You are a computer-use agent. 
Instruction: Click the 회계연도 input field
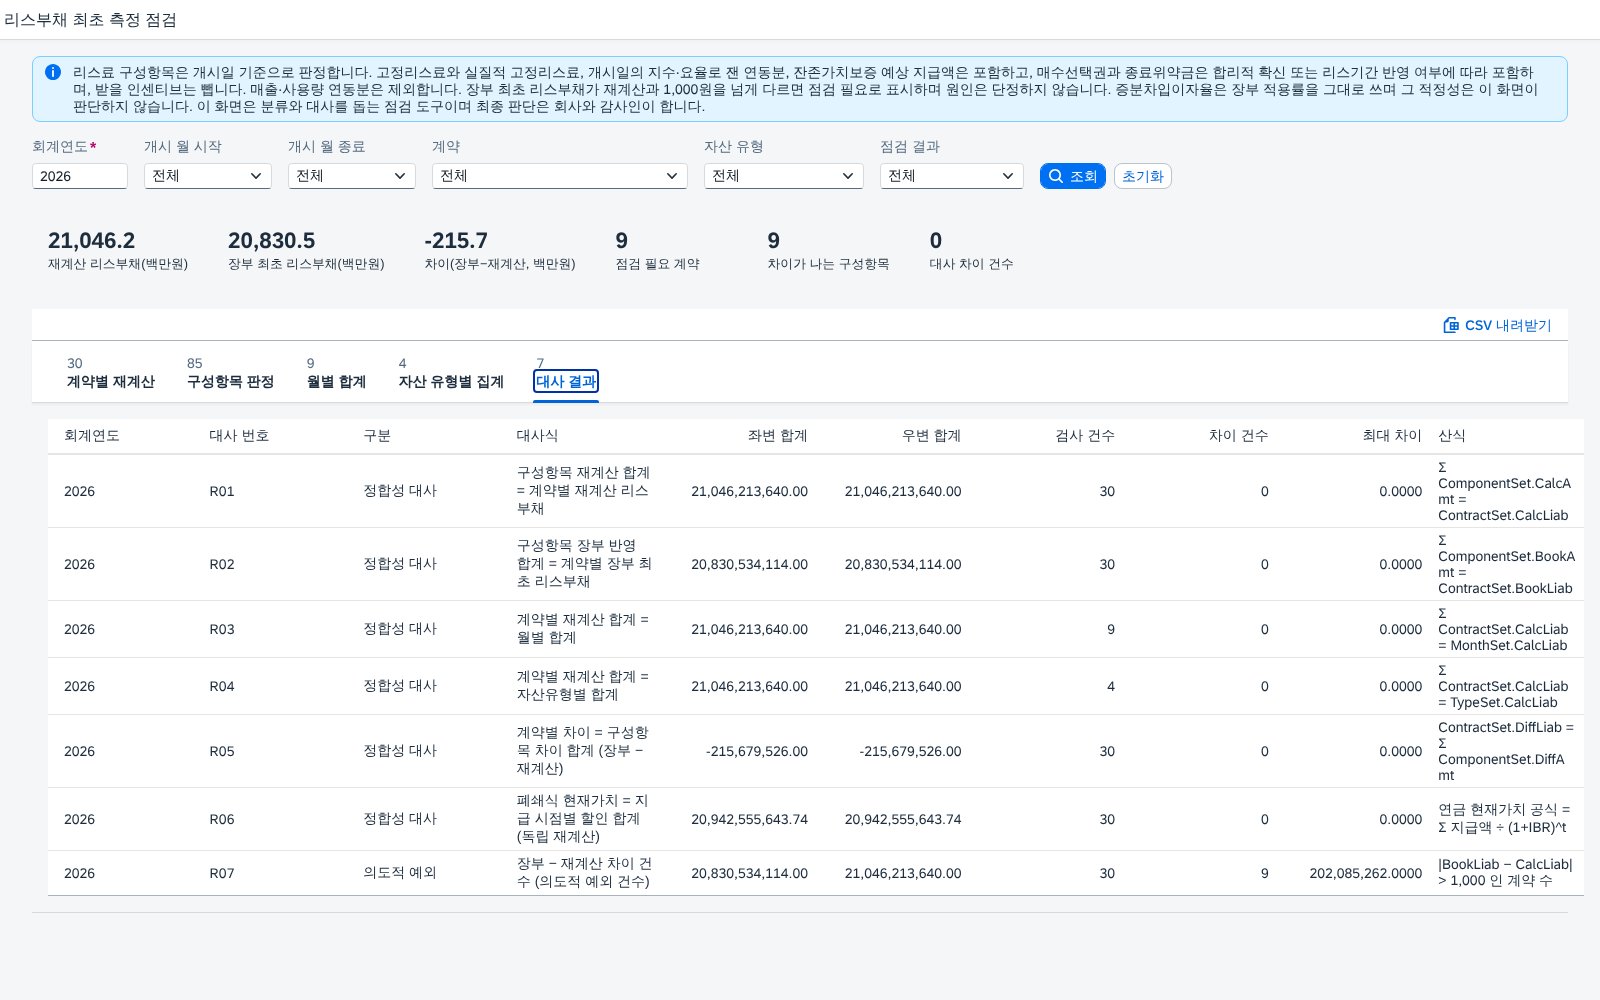pos(80,176)
